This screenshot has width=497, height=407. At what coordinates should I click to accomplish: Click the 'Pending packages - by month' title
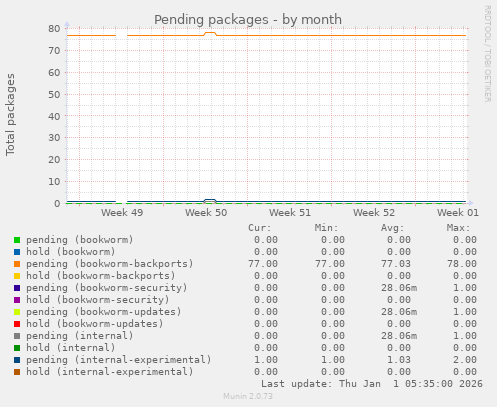(248, 20)
